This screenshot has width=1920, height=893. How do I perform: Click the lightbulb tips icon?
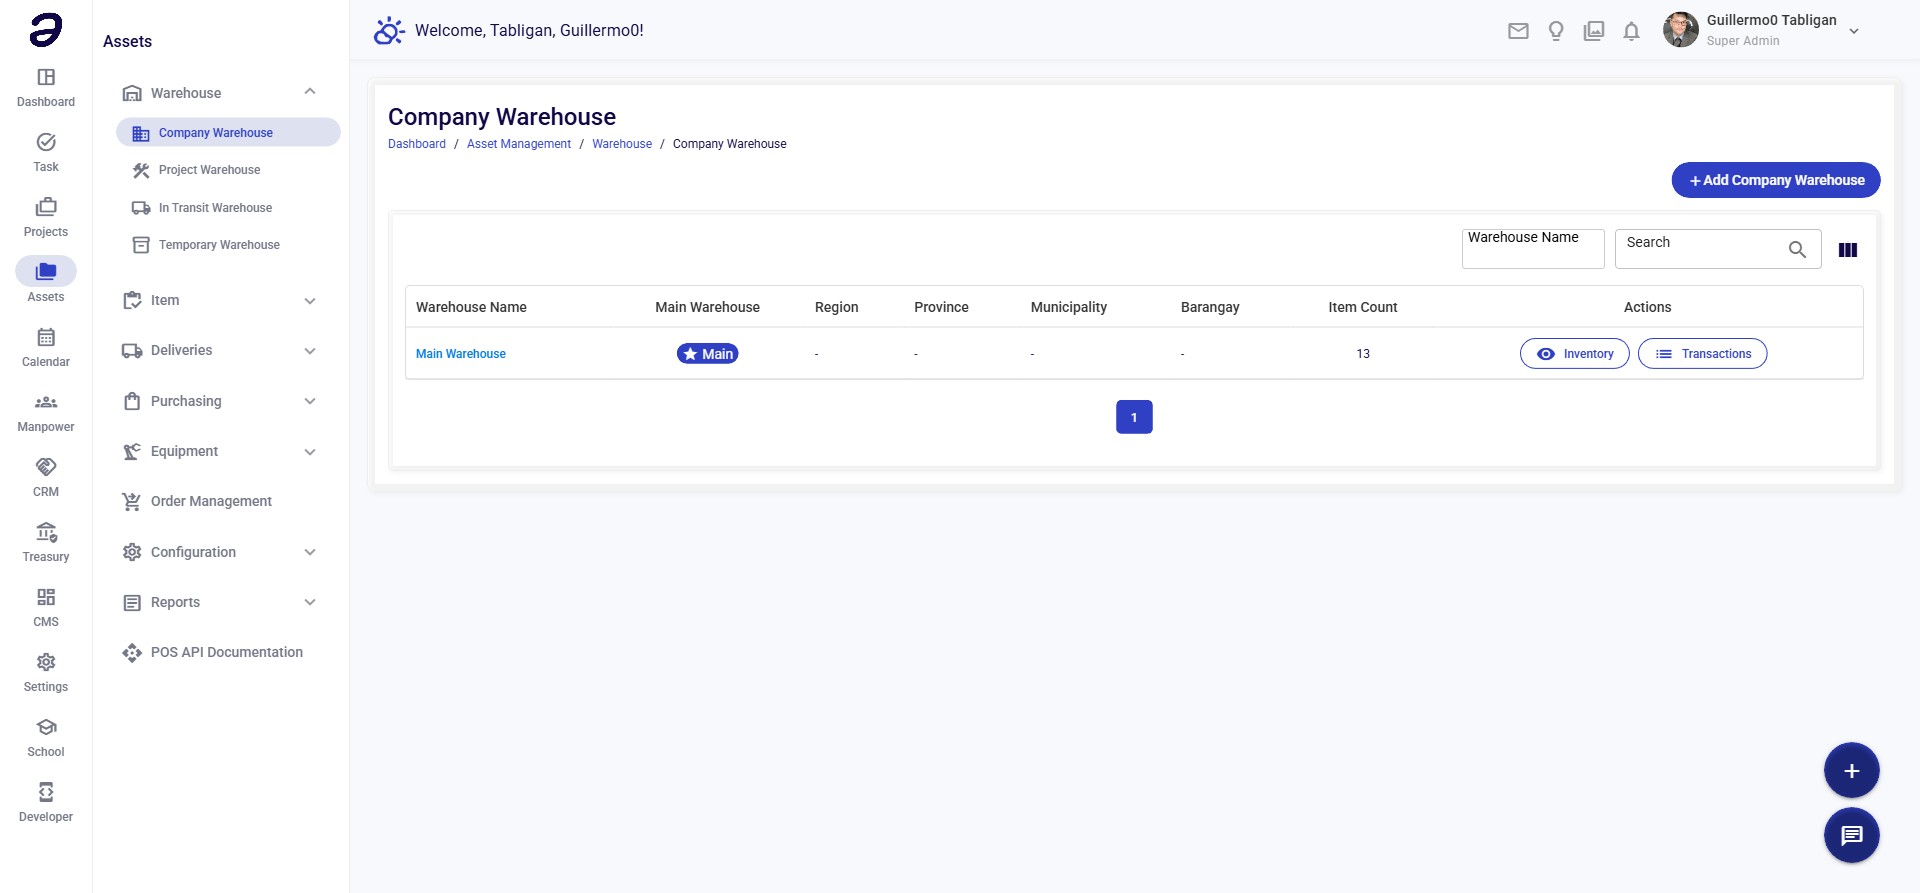(1556, 31)
